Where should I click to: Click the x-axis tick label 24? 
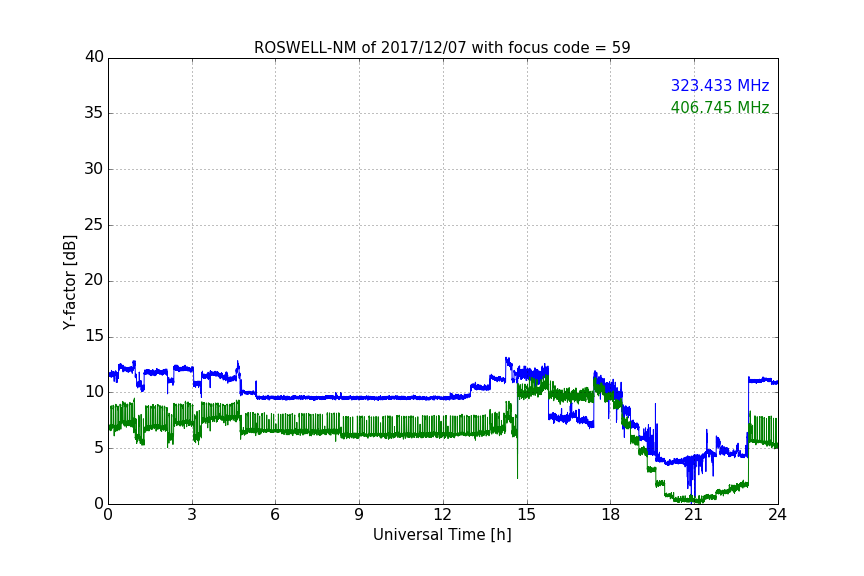(777, 515)
